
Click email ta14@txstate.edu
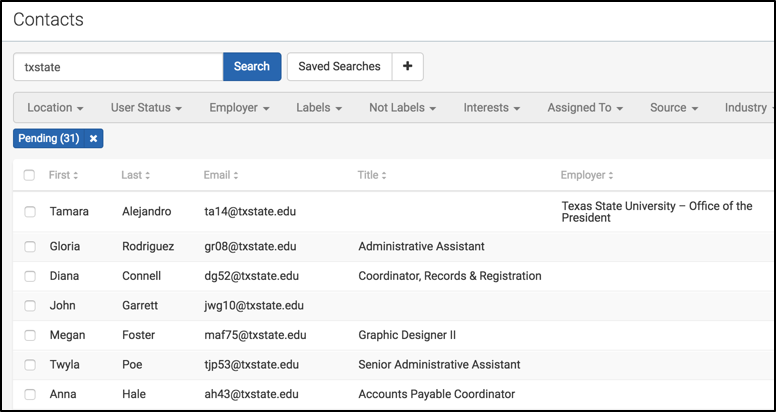click(250, 212)
